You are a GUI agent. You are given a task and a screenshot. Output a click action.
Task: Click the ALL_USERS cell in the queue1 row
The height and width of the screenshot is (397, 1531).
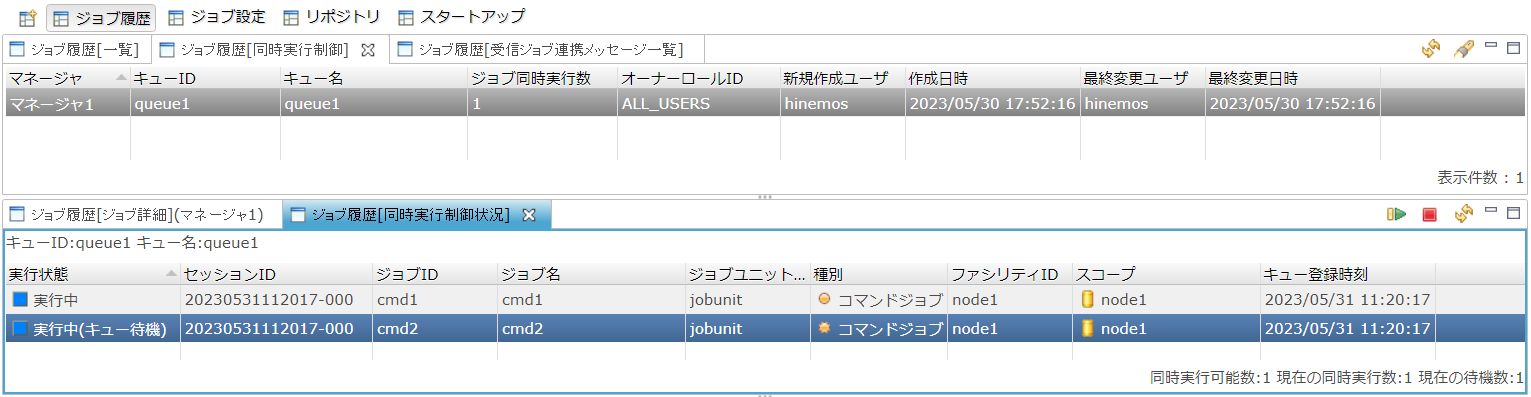[698, 103]
